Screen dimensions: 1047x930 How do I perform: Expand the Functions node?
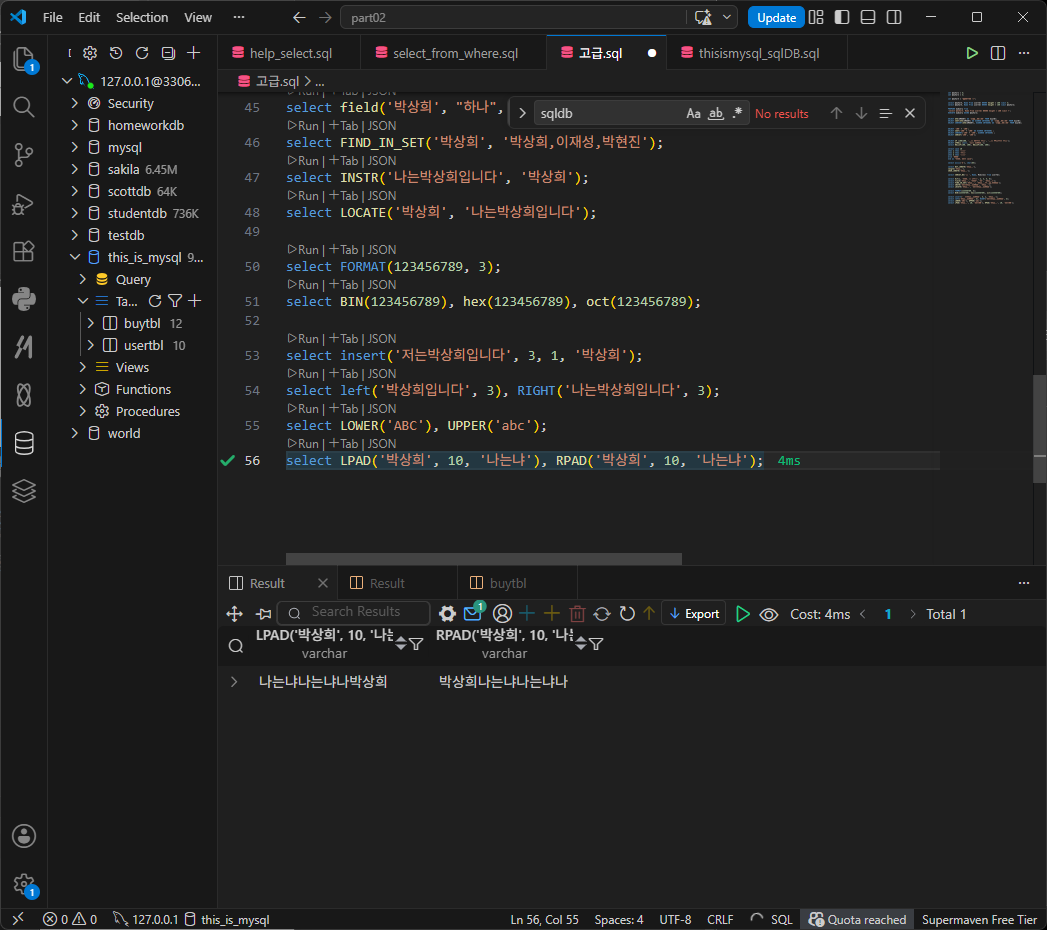click(x=83, y=389)
